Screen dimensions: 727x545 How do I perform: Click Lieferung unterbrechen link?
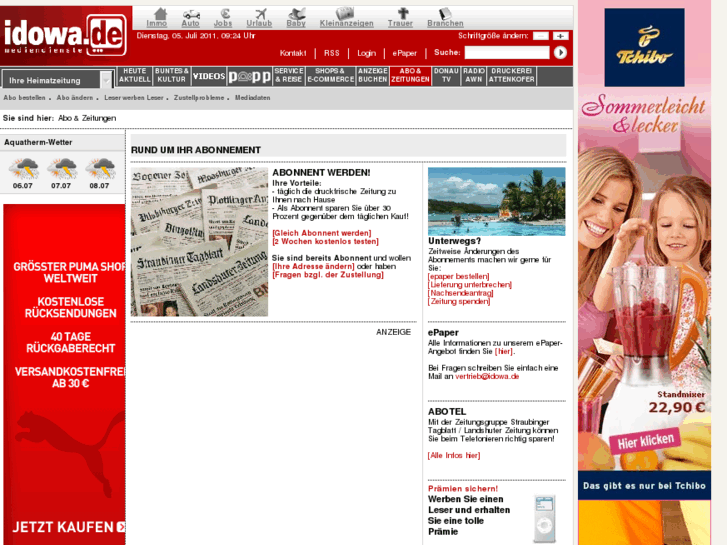click(470, 285)
